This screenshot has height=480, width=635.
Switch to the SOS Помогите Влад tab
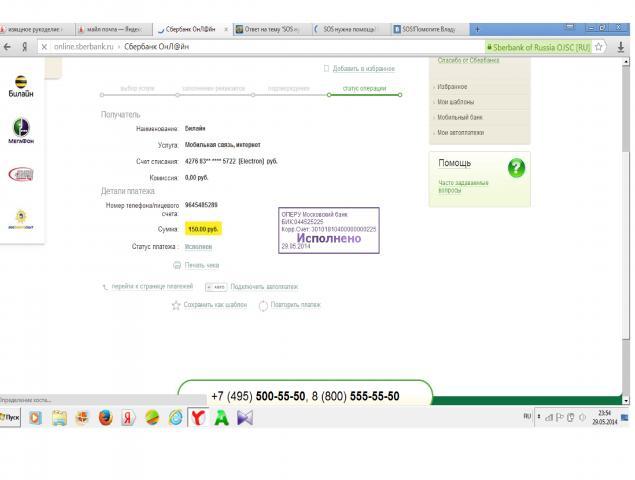pyautogui.click(x=428, y=29)
